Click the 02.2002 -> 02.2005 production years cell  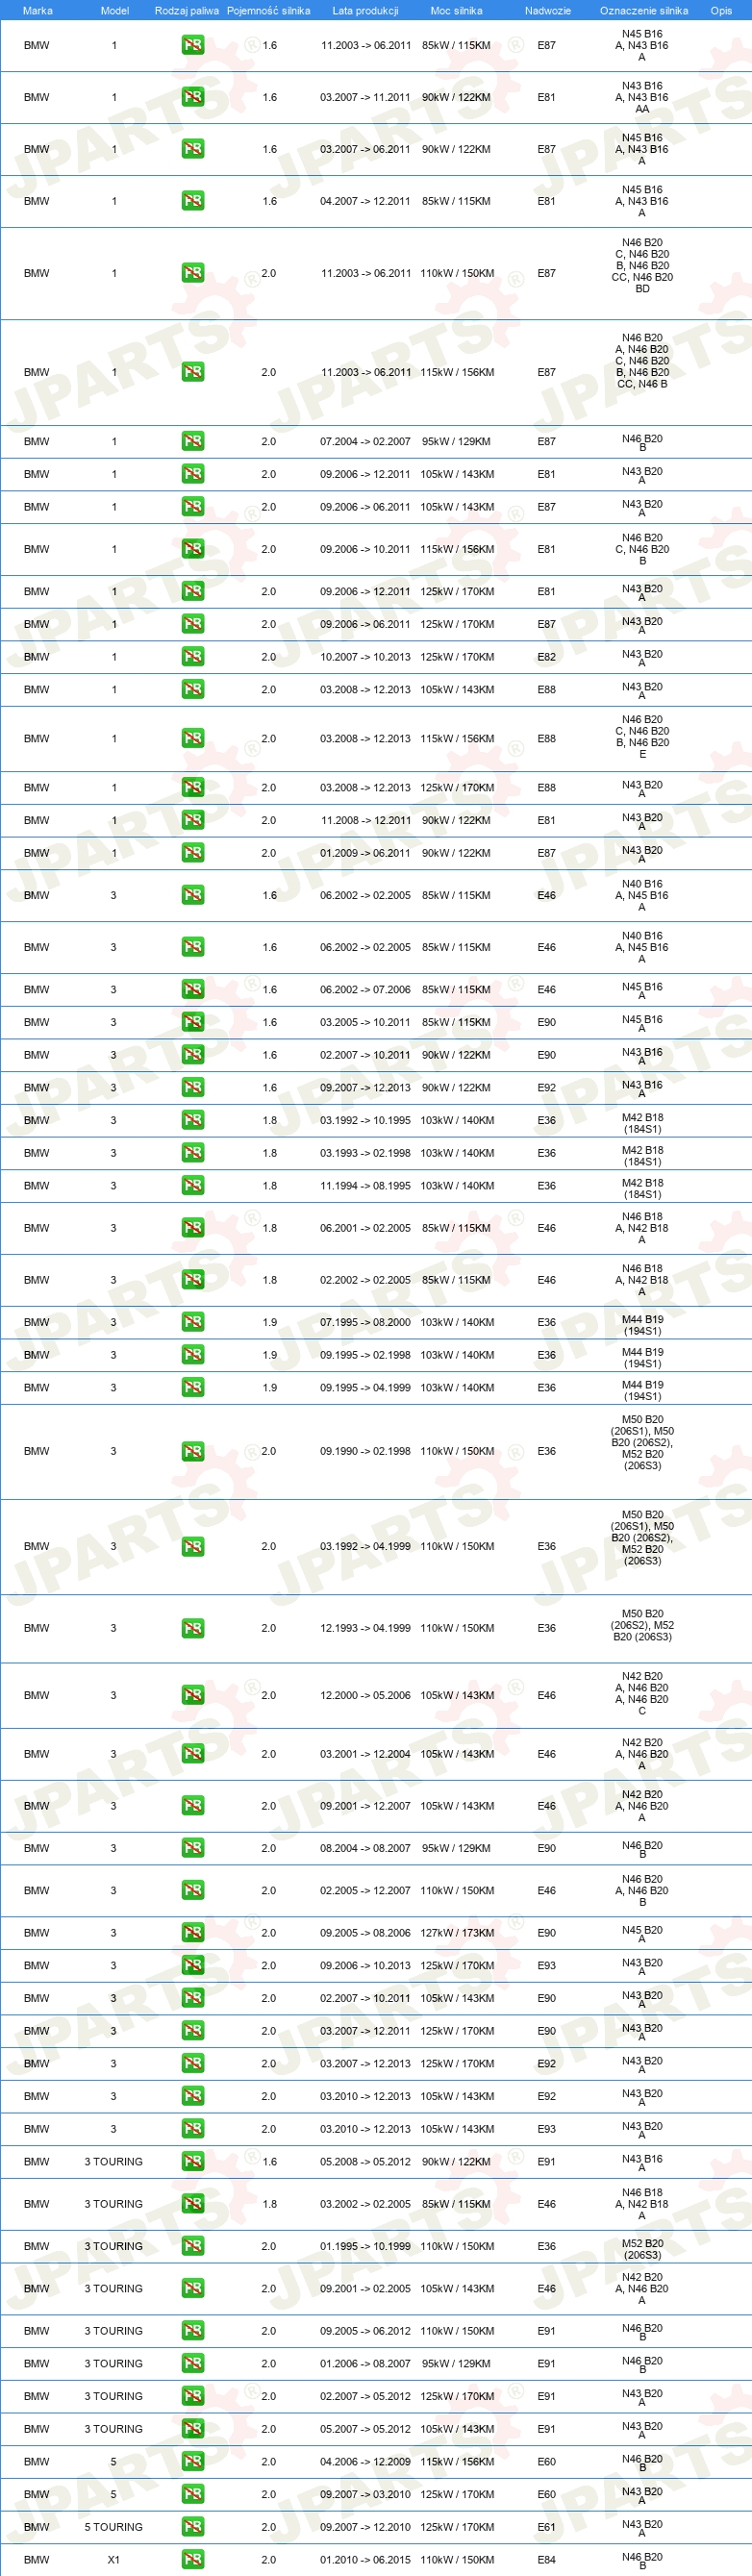coord(365,1280)
